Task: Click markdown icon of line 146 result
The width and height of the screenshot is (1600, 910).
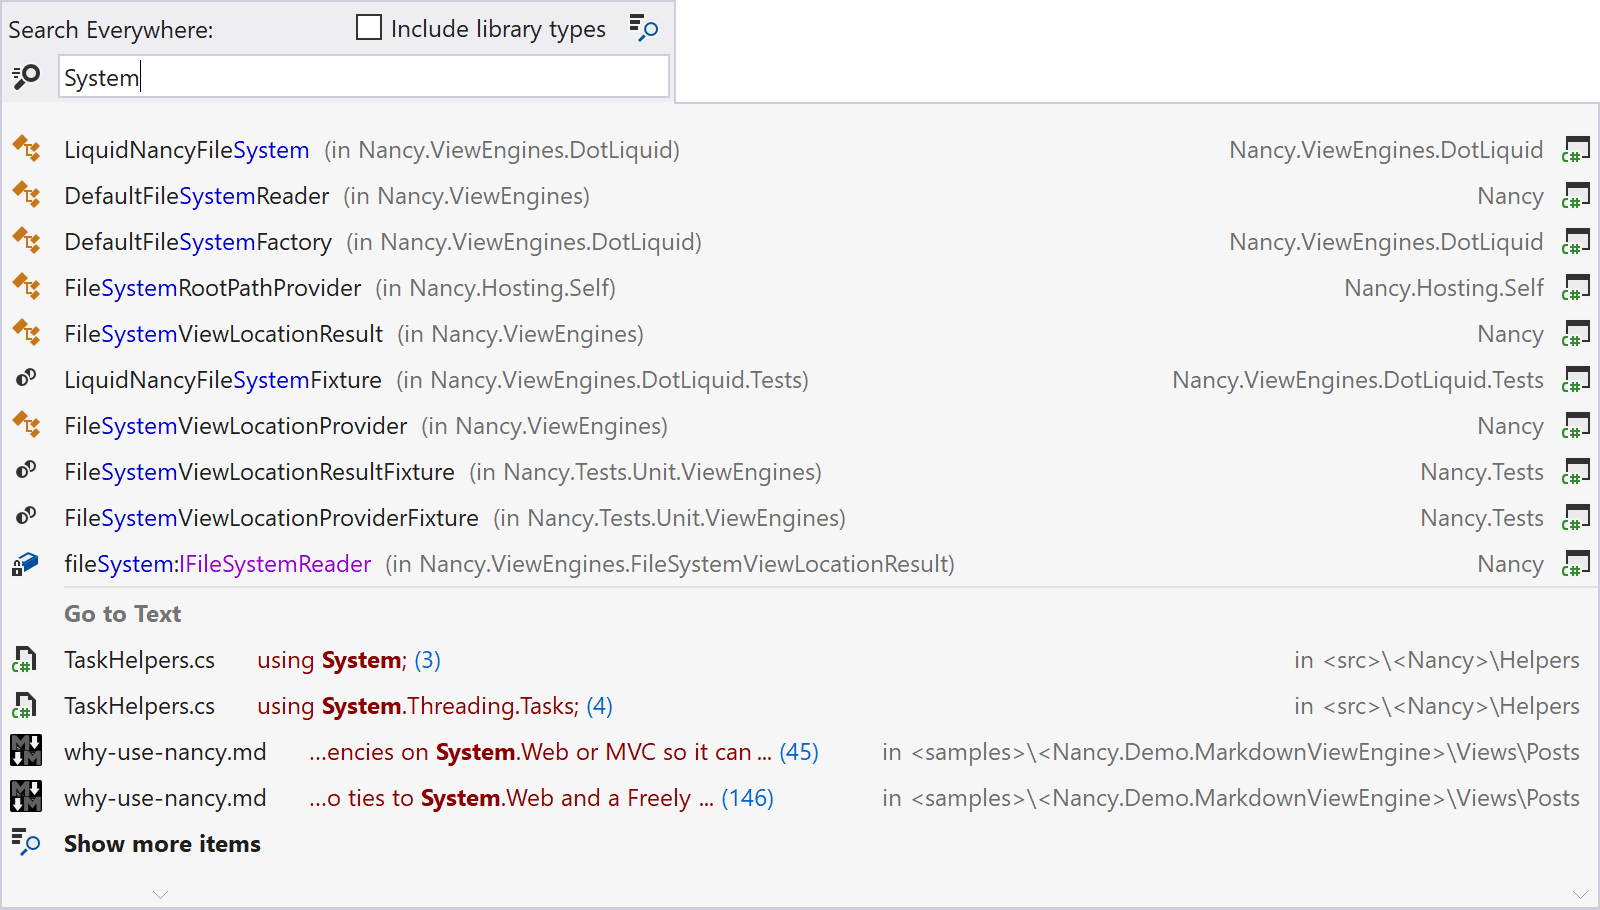Action: 26,797
